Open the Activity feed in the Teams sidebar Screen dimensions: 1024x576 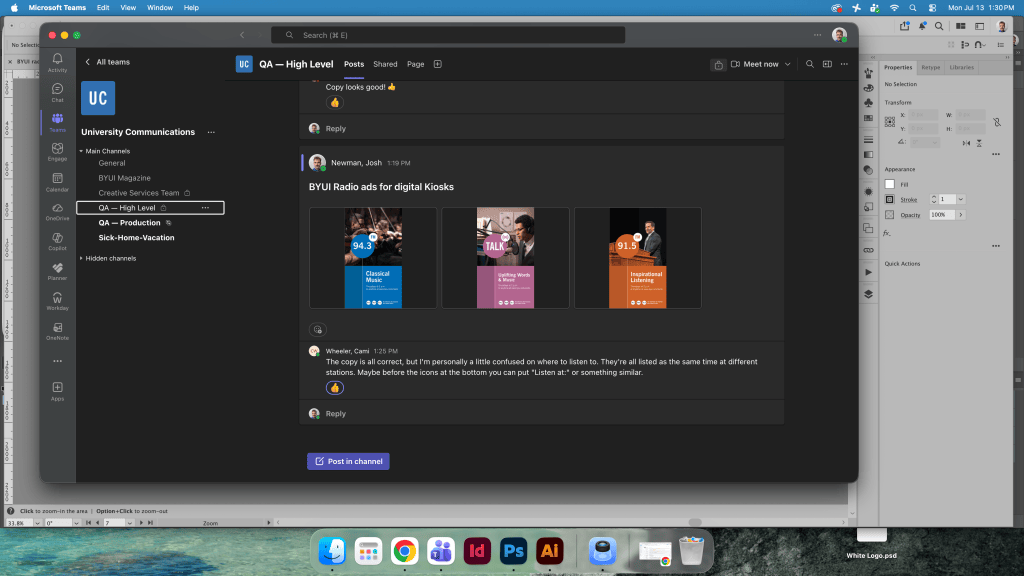click(57, 63)
